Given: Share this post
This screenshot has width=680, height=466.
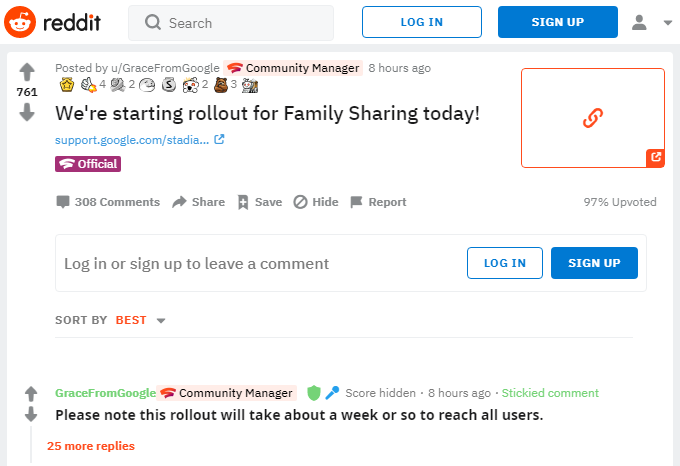Looking at the screenshot, I should point(198,202).
